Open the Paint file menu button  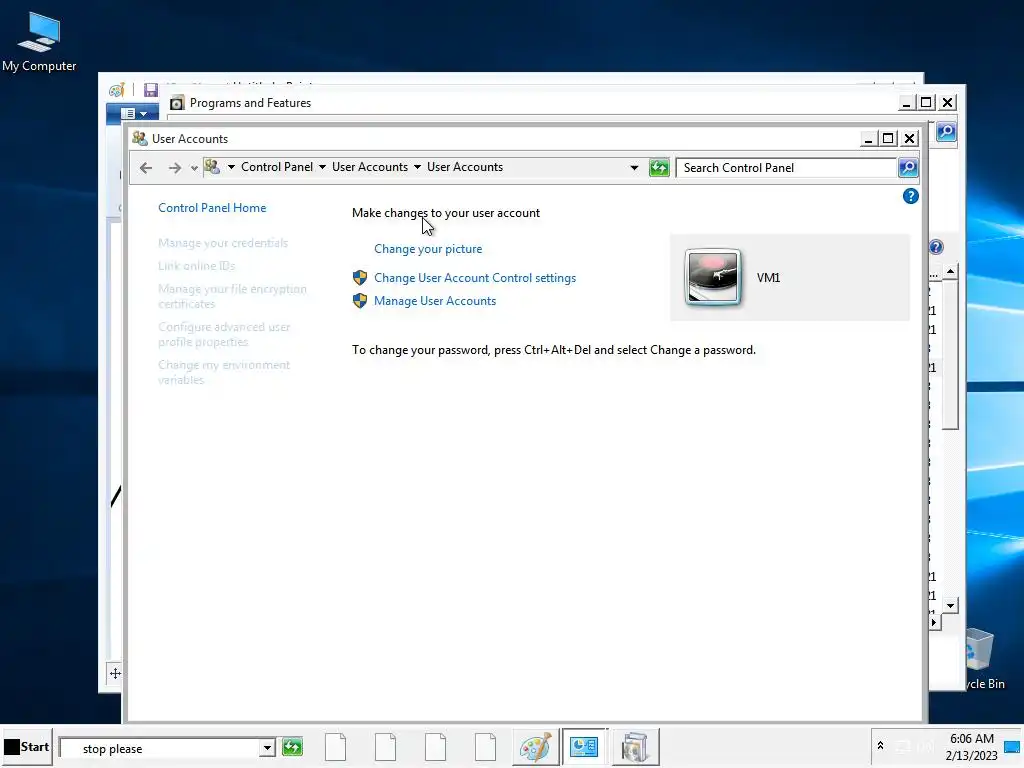click(133, 114)
